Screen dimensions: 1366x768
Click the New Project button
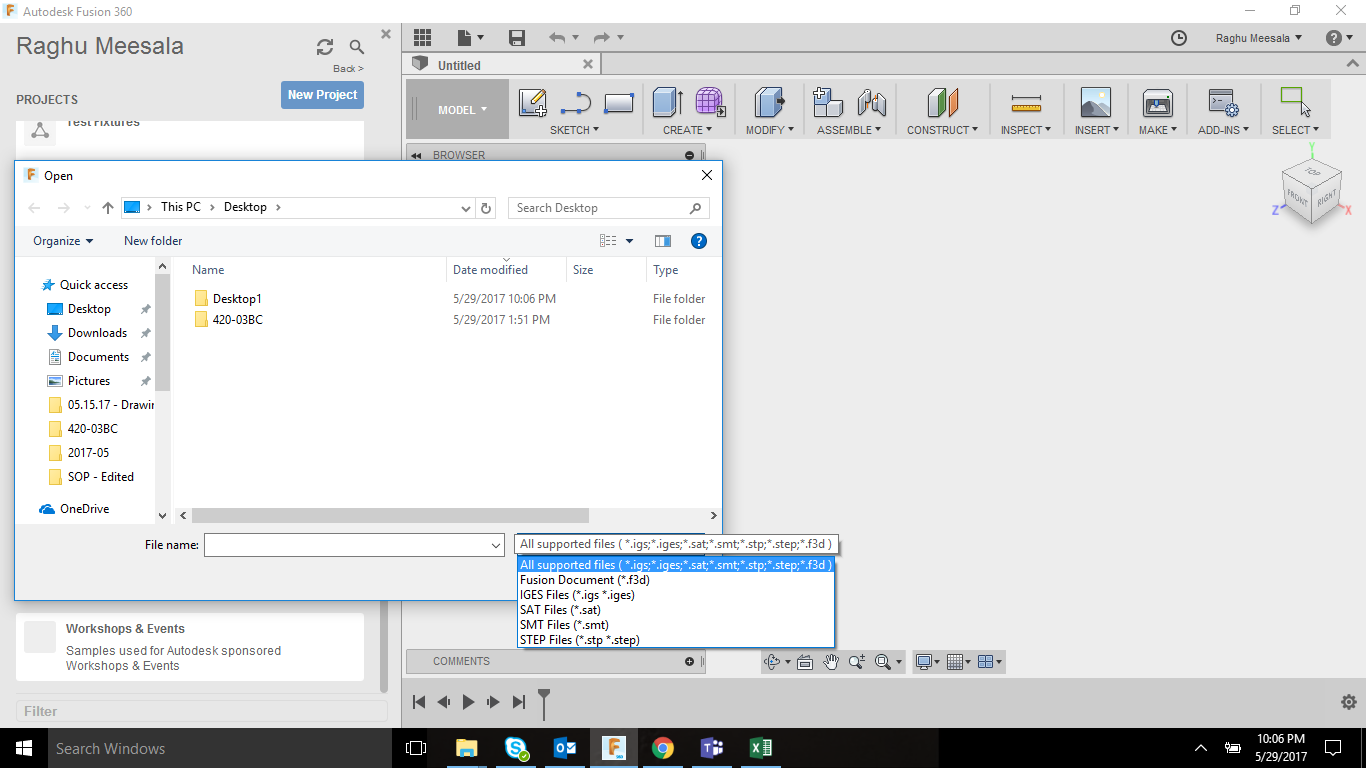(322, 95)
